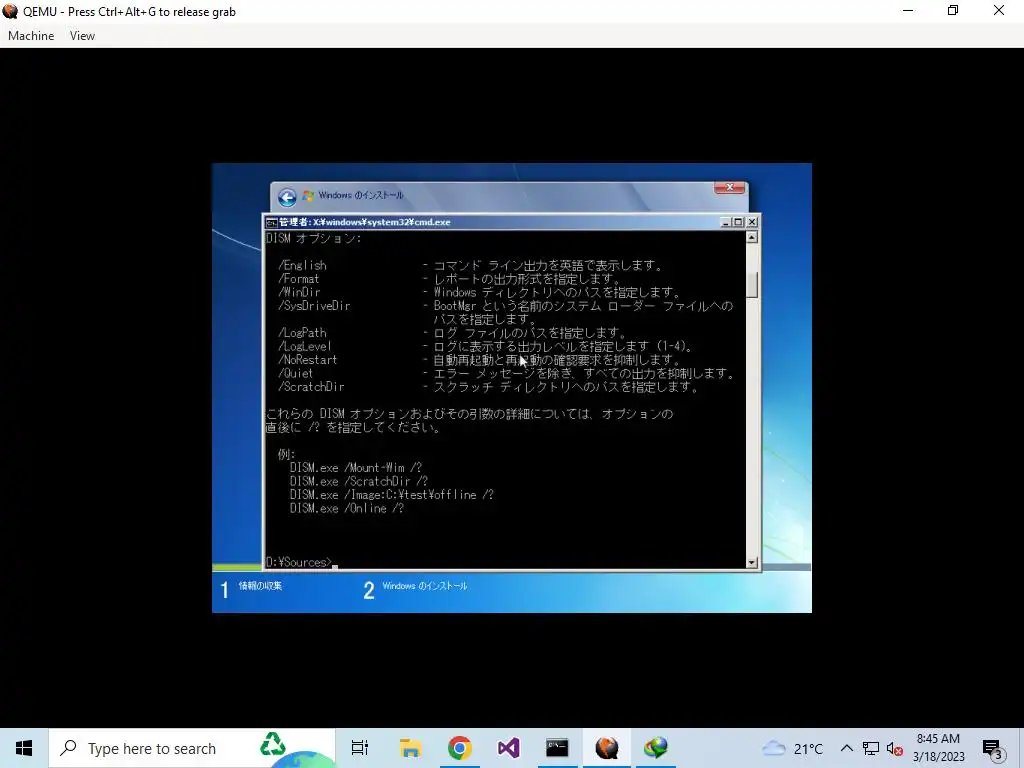
Task: Click the DISM.exe /Mount-Wim /? example
Action: pyautogui.click(x=356, y=468)
